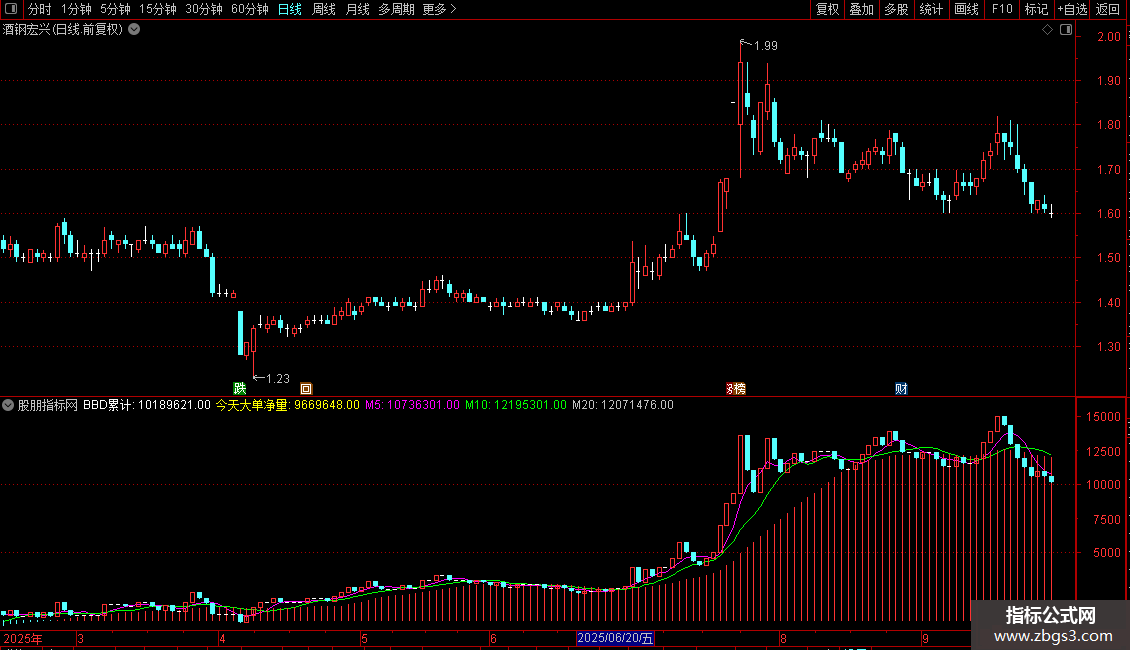Viewport: 1130px width, 650px height.
Task: Switch to the 分时 chart
Action: point(40,9)
